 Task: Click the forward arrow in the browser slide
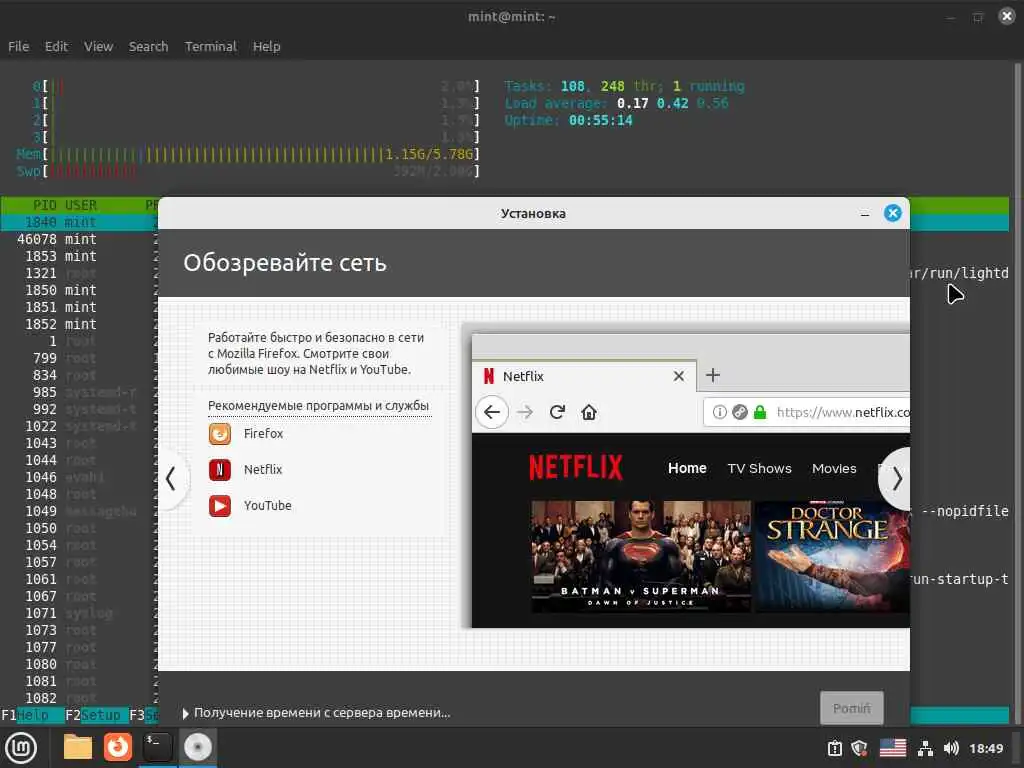pyautogui.click(x=525, y=412)
